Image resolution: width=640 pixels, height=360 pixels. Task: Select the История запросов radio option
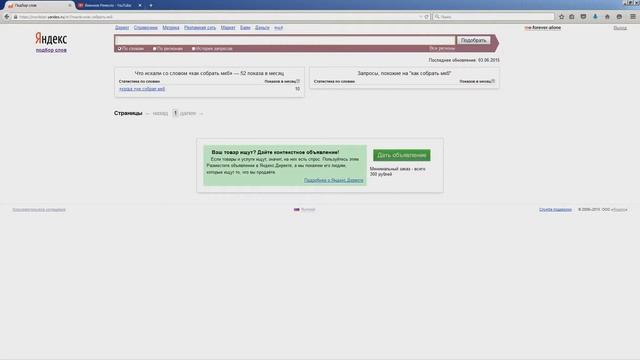[x=193, y=49]
